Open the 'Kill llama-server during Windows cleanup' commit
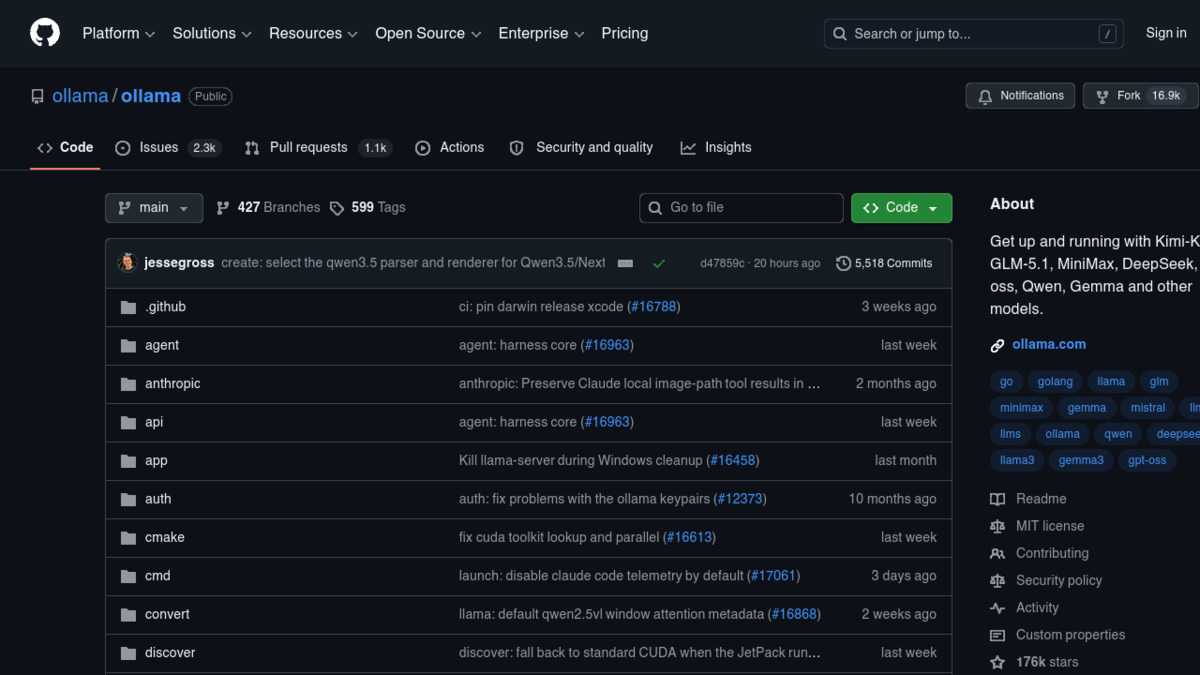This screenshot has height=675, width=1200. 581,461
